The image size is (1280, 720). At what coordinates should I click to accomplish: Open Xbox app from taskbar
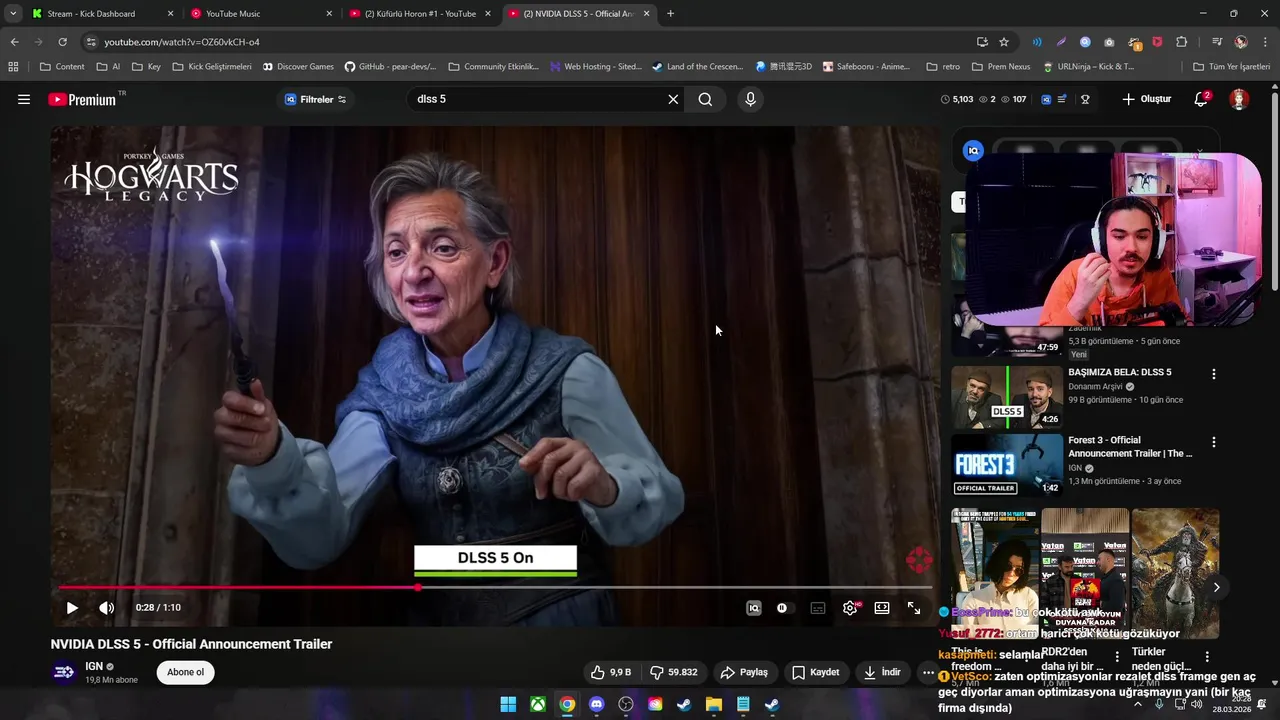[x=538, y=704]
